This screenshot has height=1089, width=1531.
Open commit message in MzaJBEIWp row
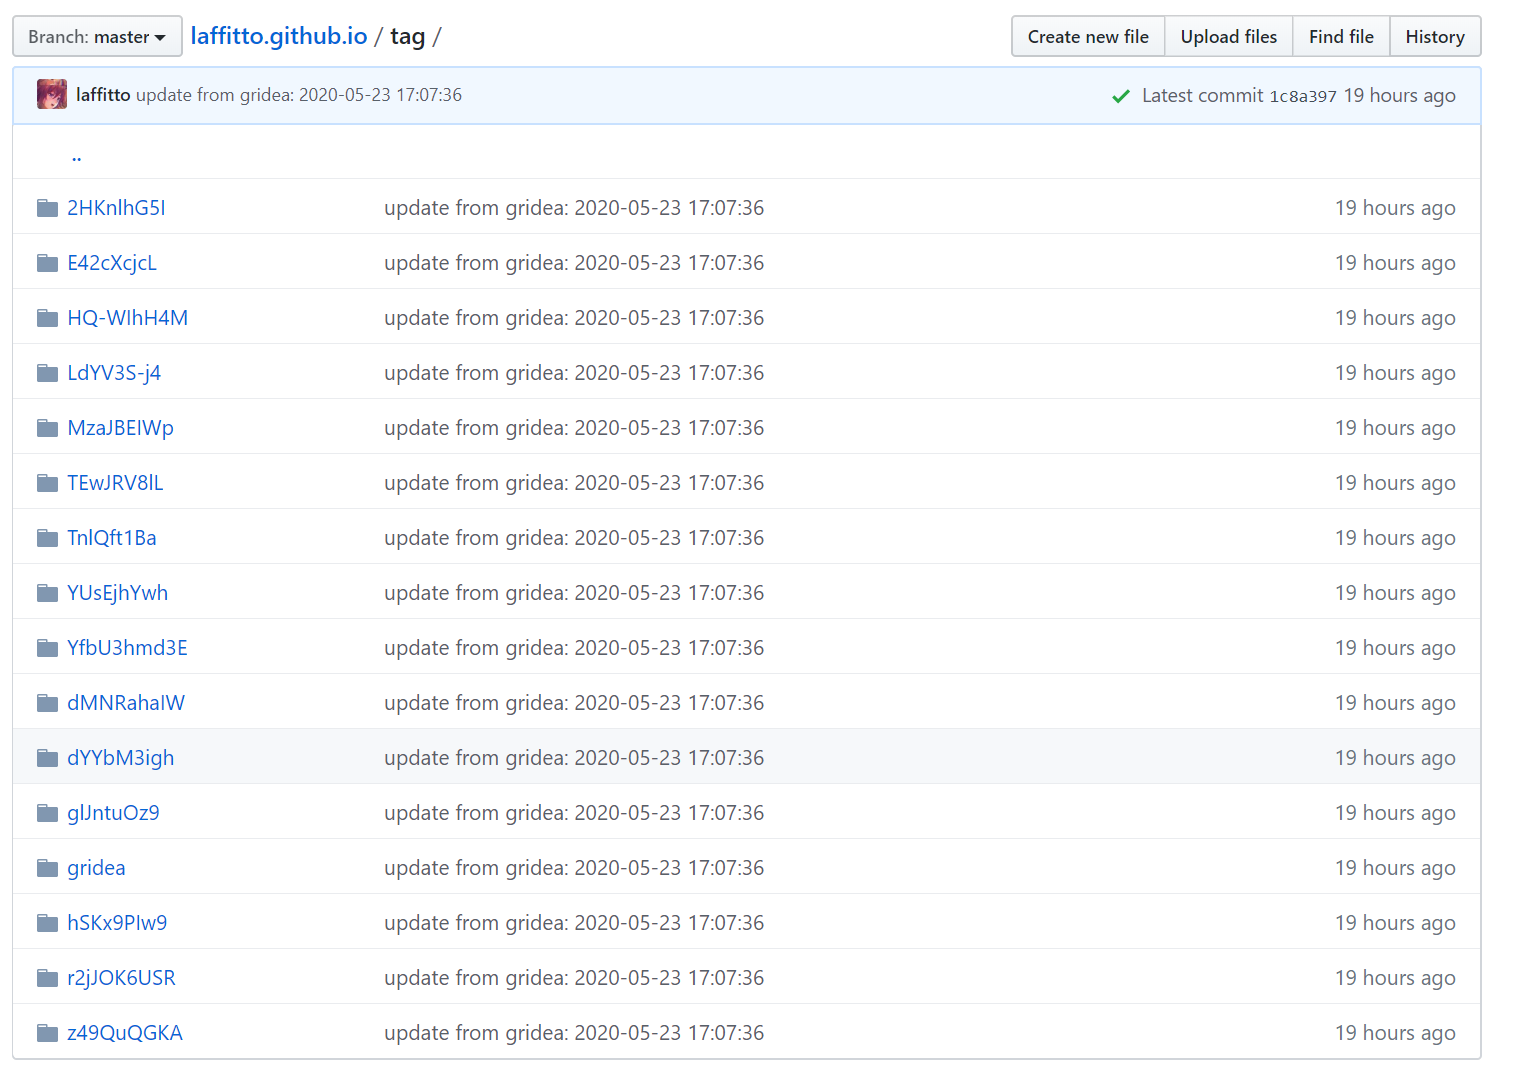click(x=574, y=428)
